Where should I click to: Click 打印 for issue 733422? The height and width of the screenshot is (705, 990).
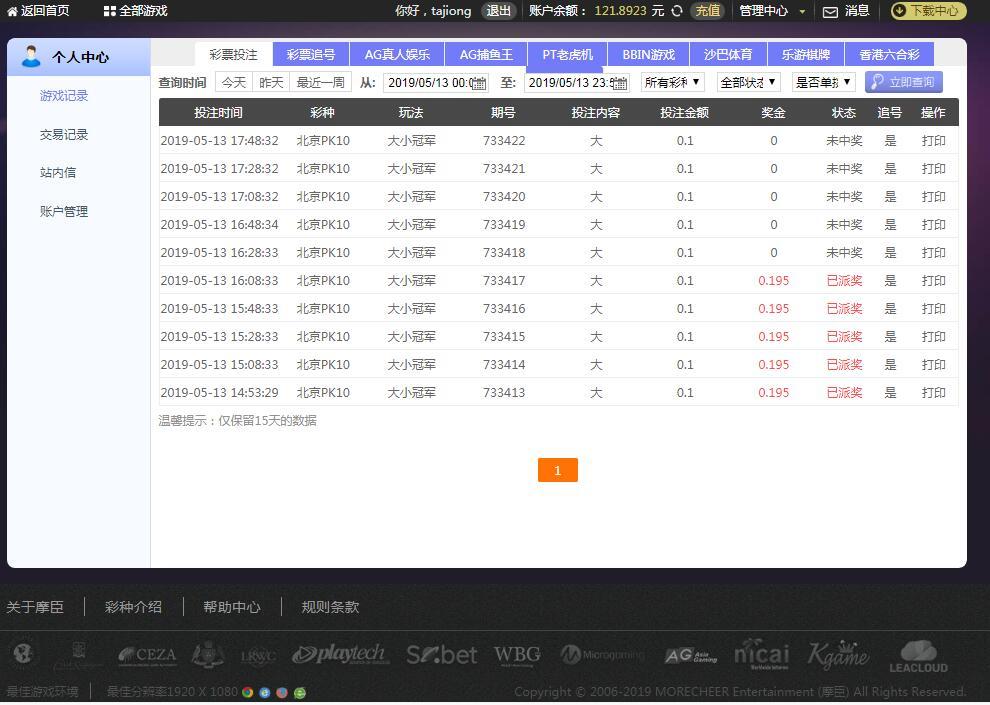[x=933, y=141]
